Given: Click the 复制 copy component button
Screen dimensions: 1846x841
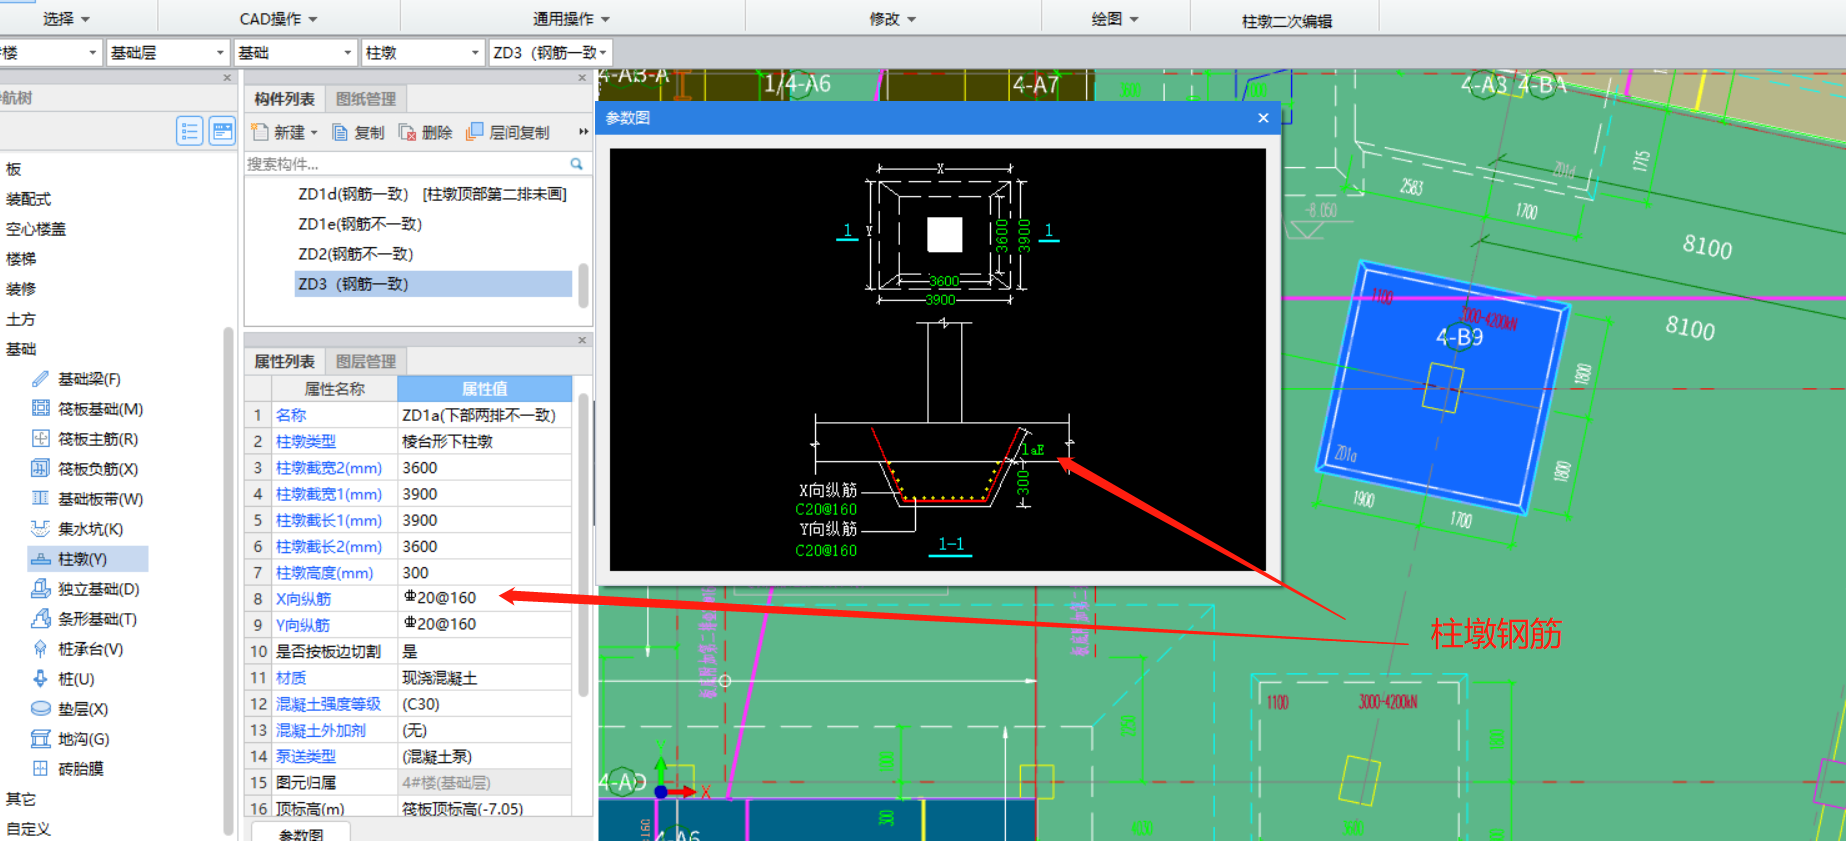Looking at the screenshot, I should coord(358,132).
